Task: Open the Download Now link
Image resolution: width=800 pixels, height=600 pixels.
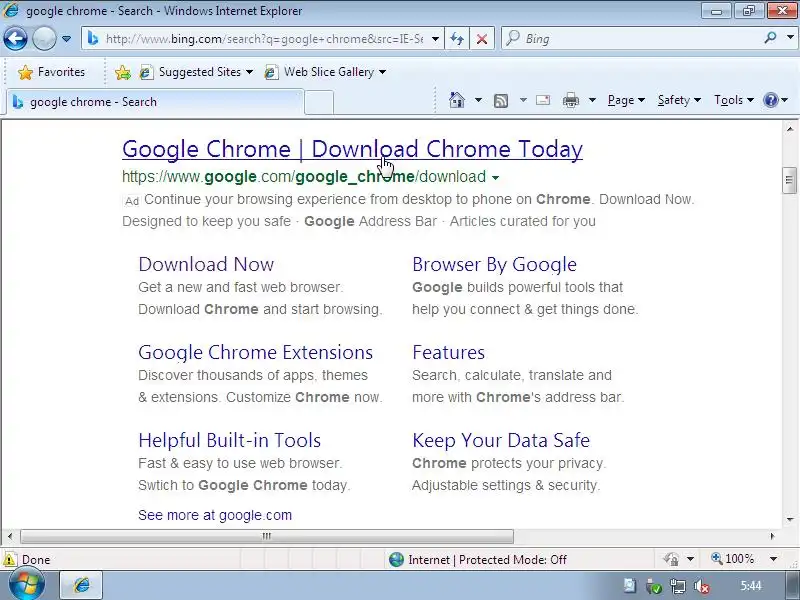Action: (206, 264)
